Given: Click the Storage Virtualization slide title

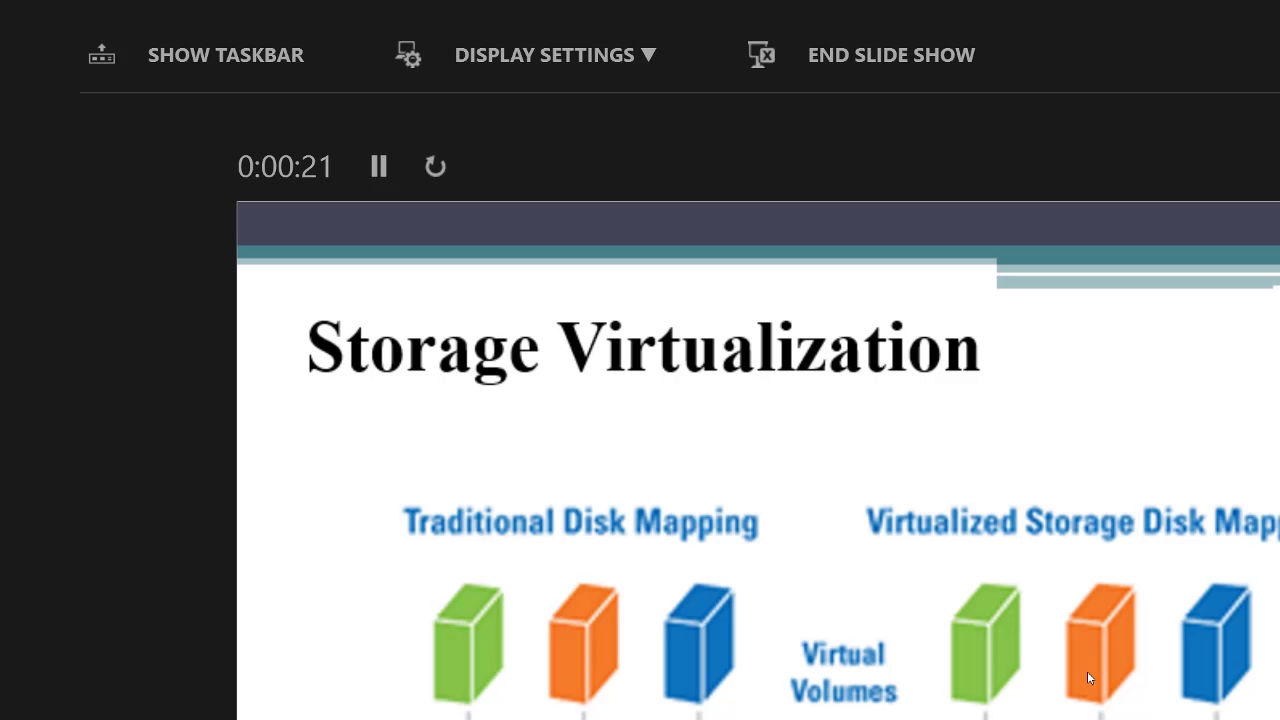Looking at the screenshot, I should pos(643,348).
